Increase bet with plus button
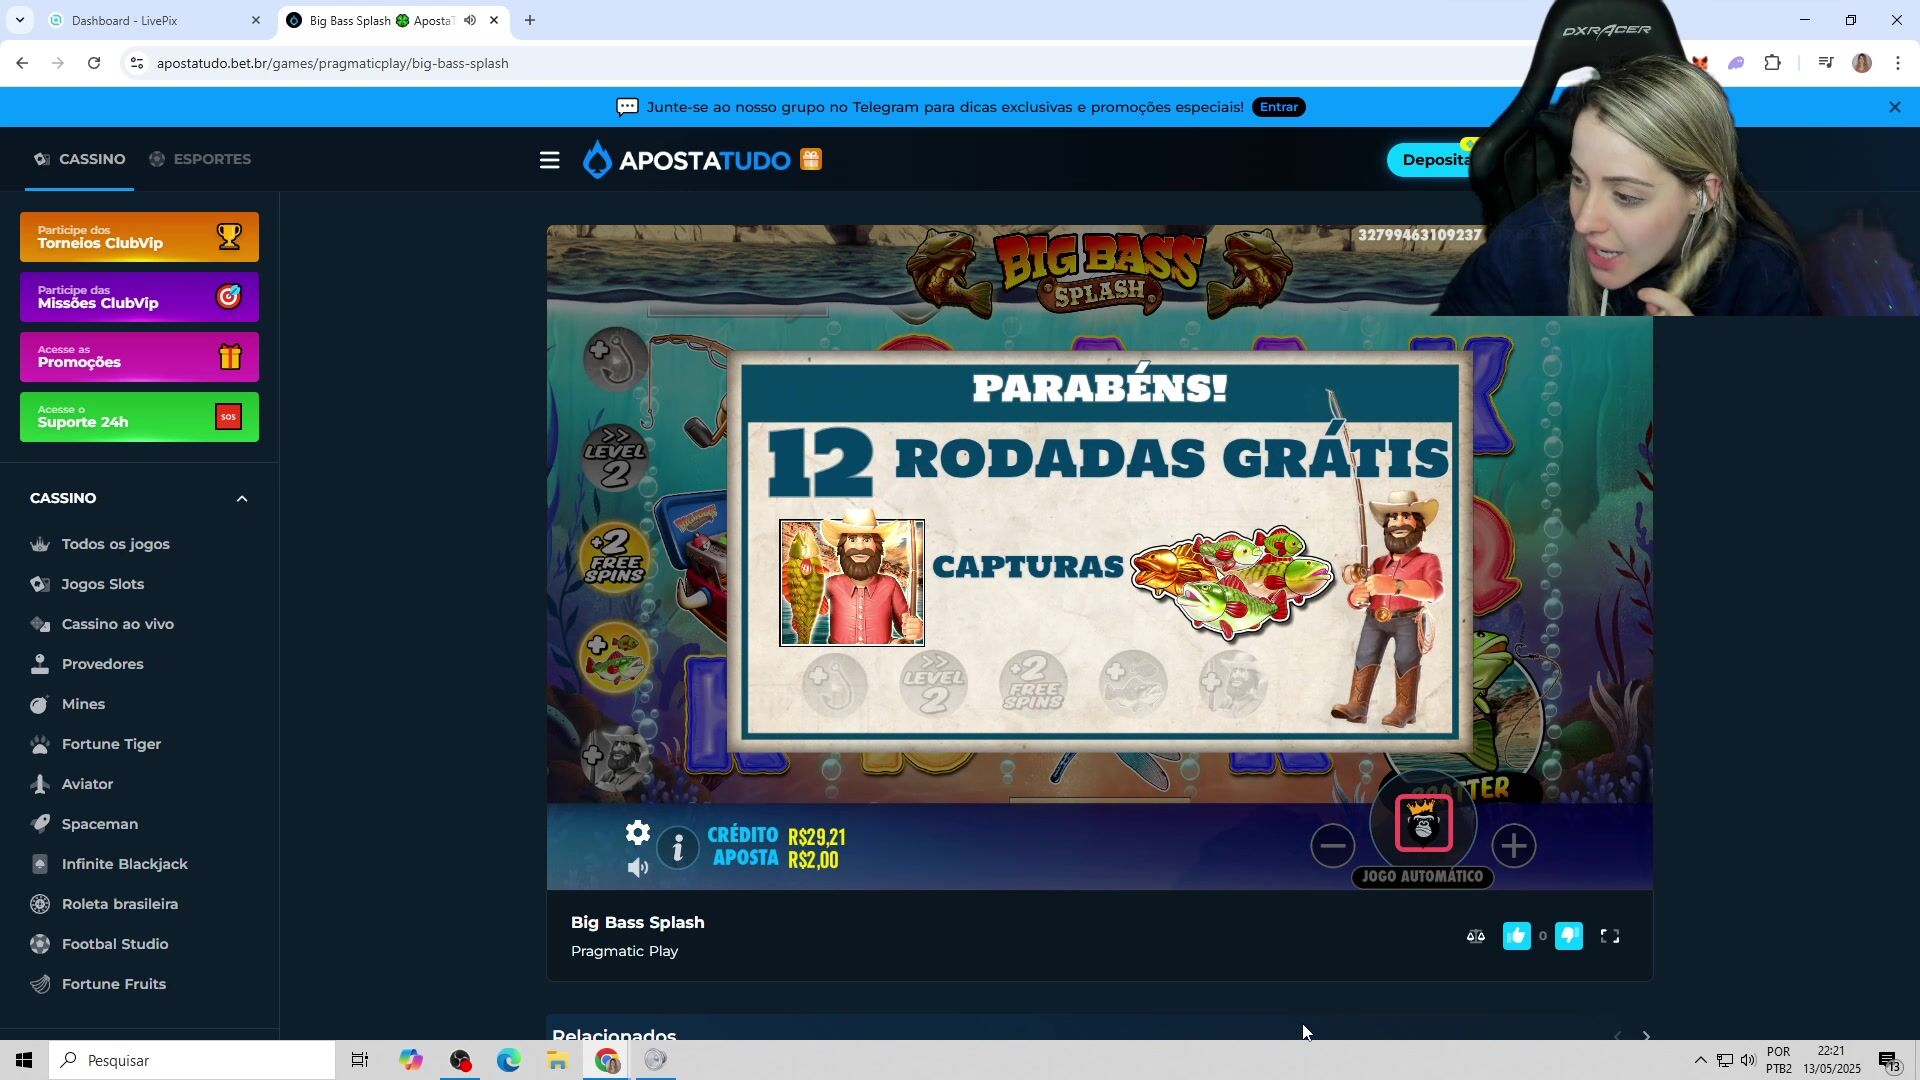The height and width of the screenshot is (1080, 1920). (1514, 846)
